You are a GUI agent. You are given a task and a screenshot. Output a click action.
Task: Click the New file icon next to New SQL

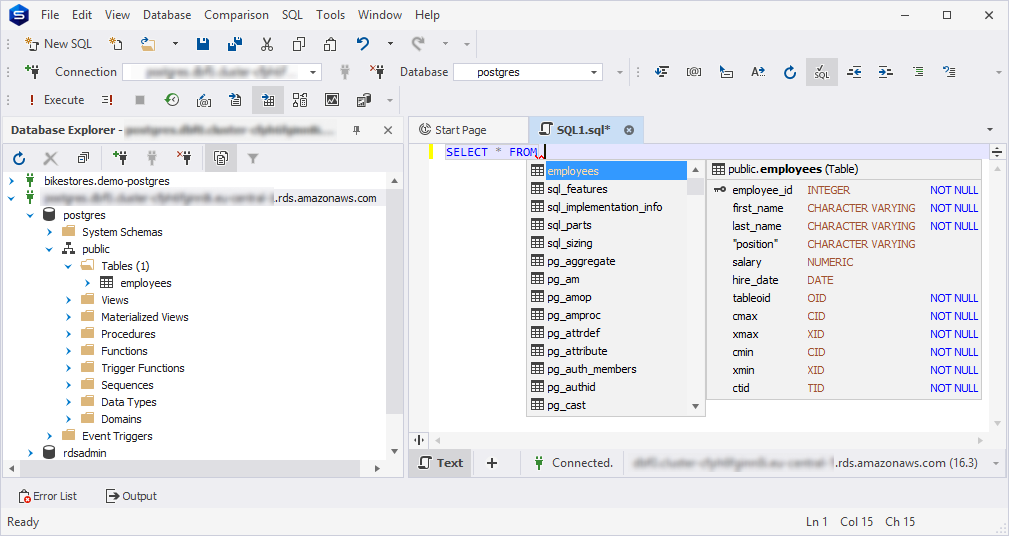pos(116,44)
